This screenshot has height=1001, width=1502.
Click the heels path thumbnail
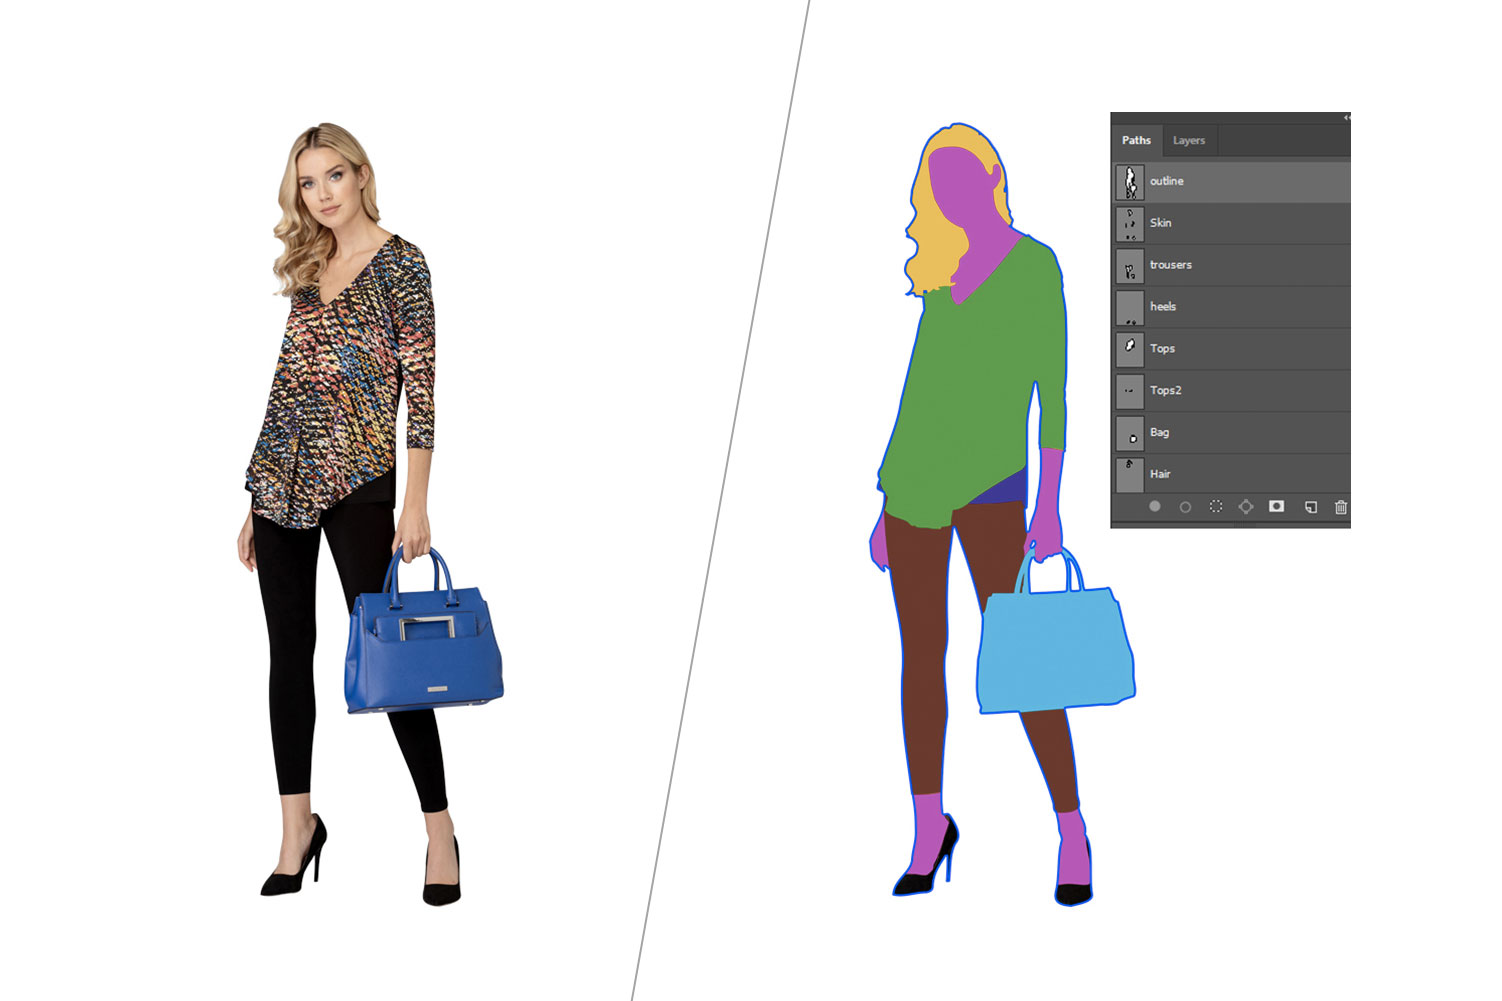click(x=1130, y=308)
